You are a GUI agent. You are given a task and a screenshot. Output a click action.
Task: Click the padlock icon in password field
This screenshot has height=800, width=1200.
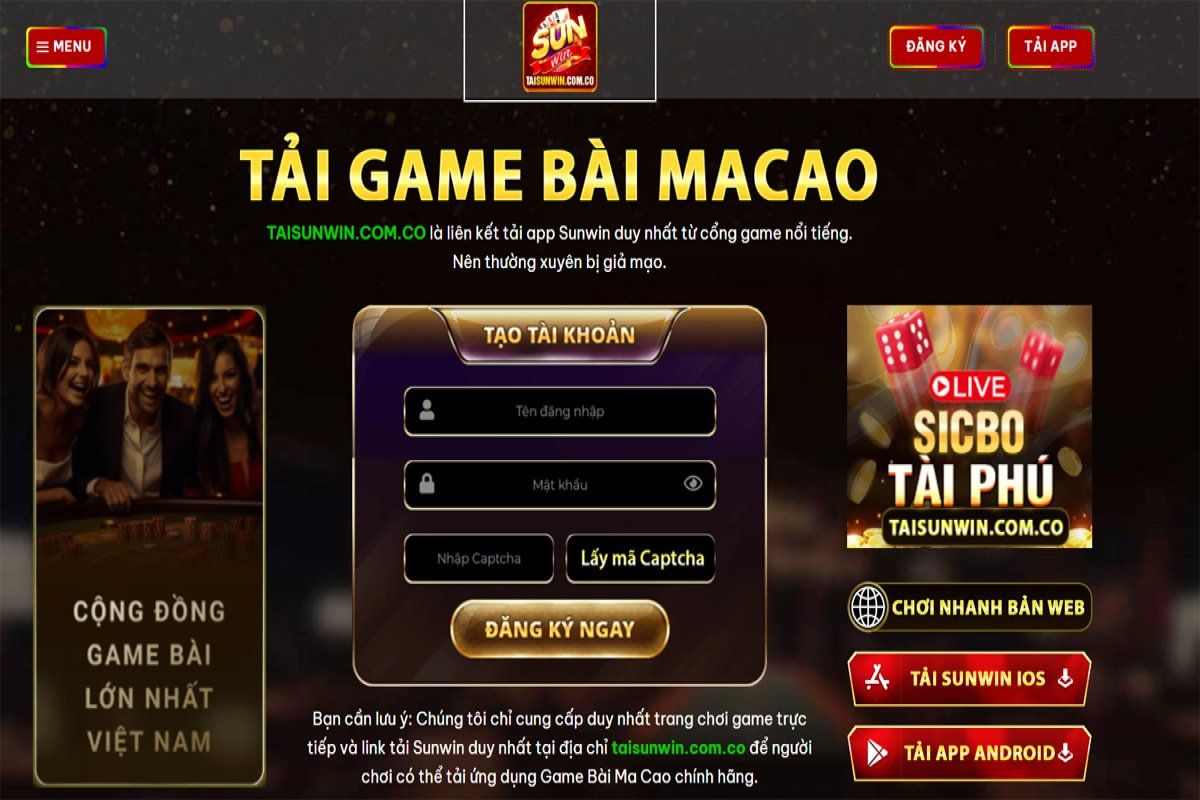[427, 485]
